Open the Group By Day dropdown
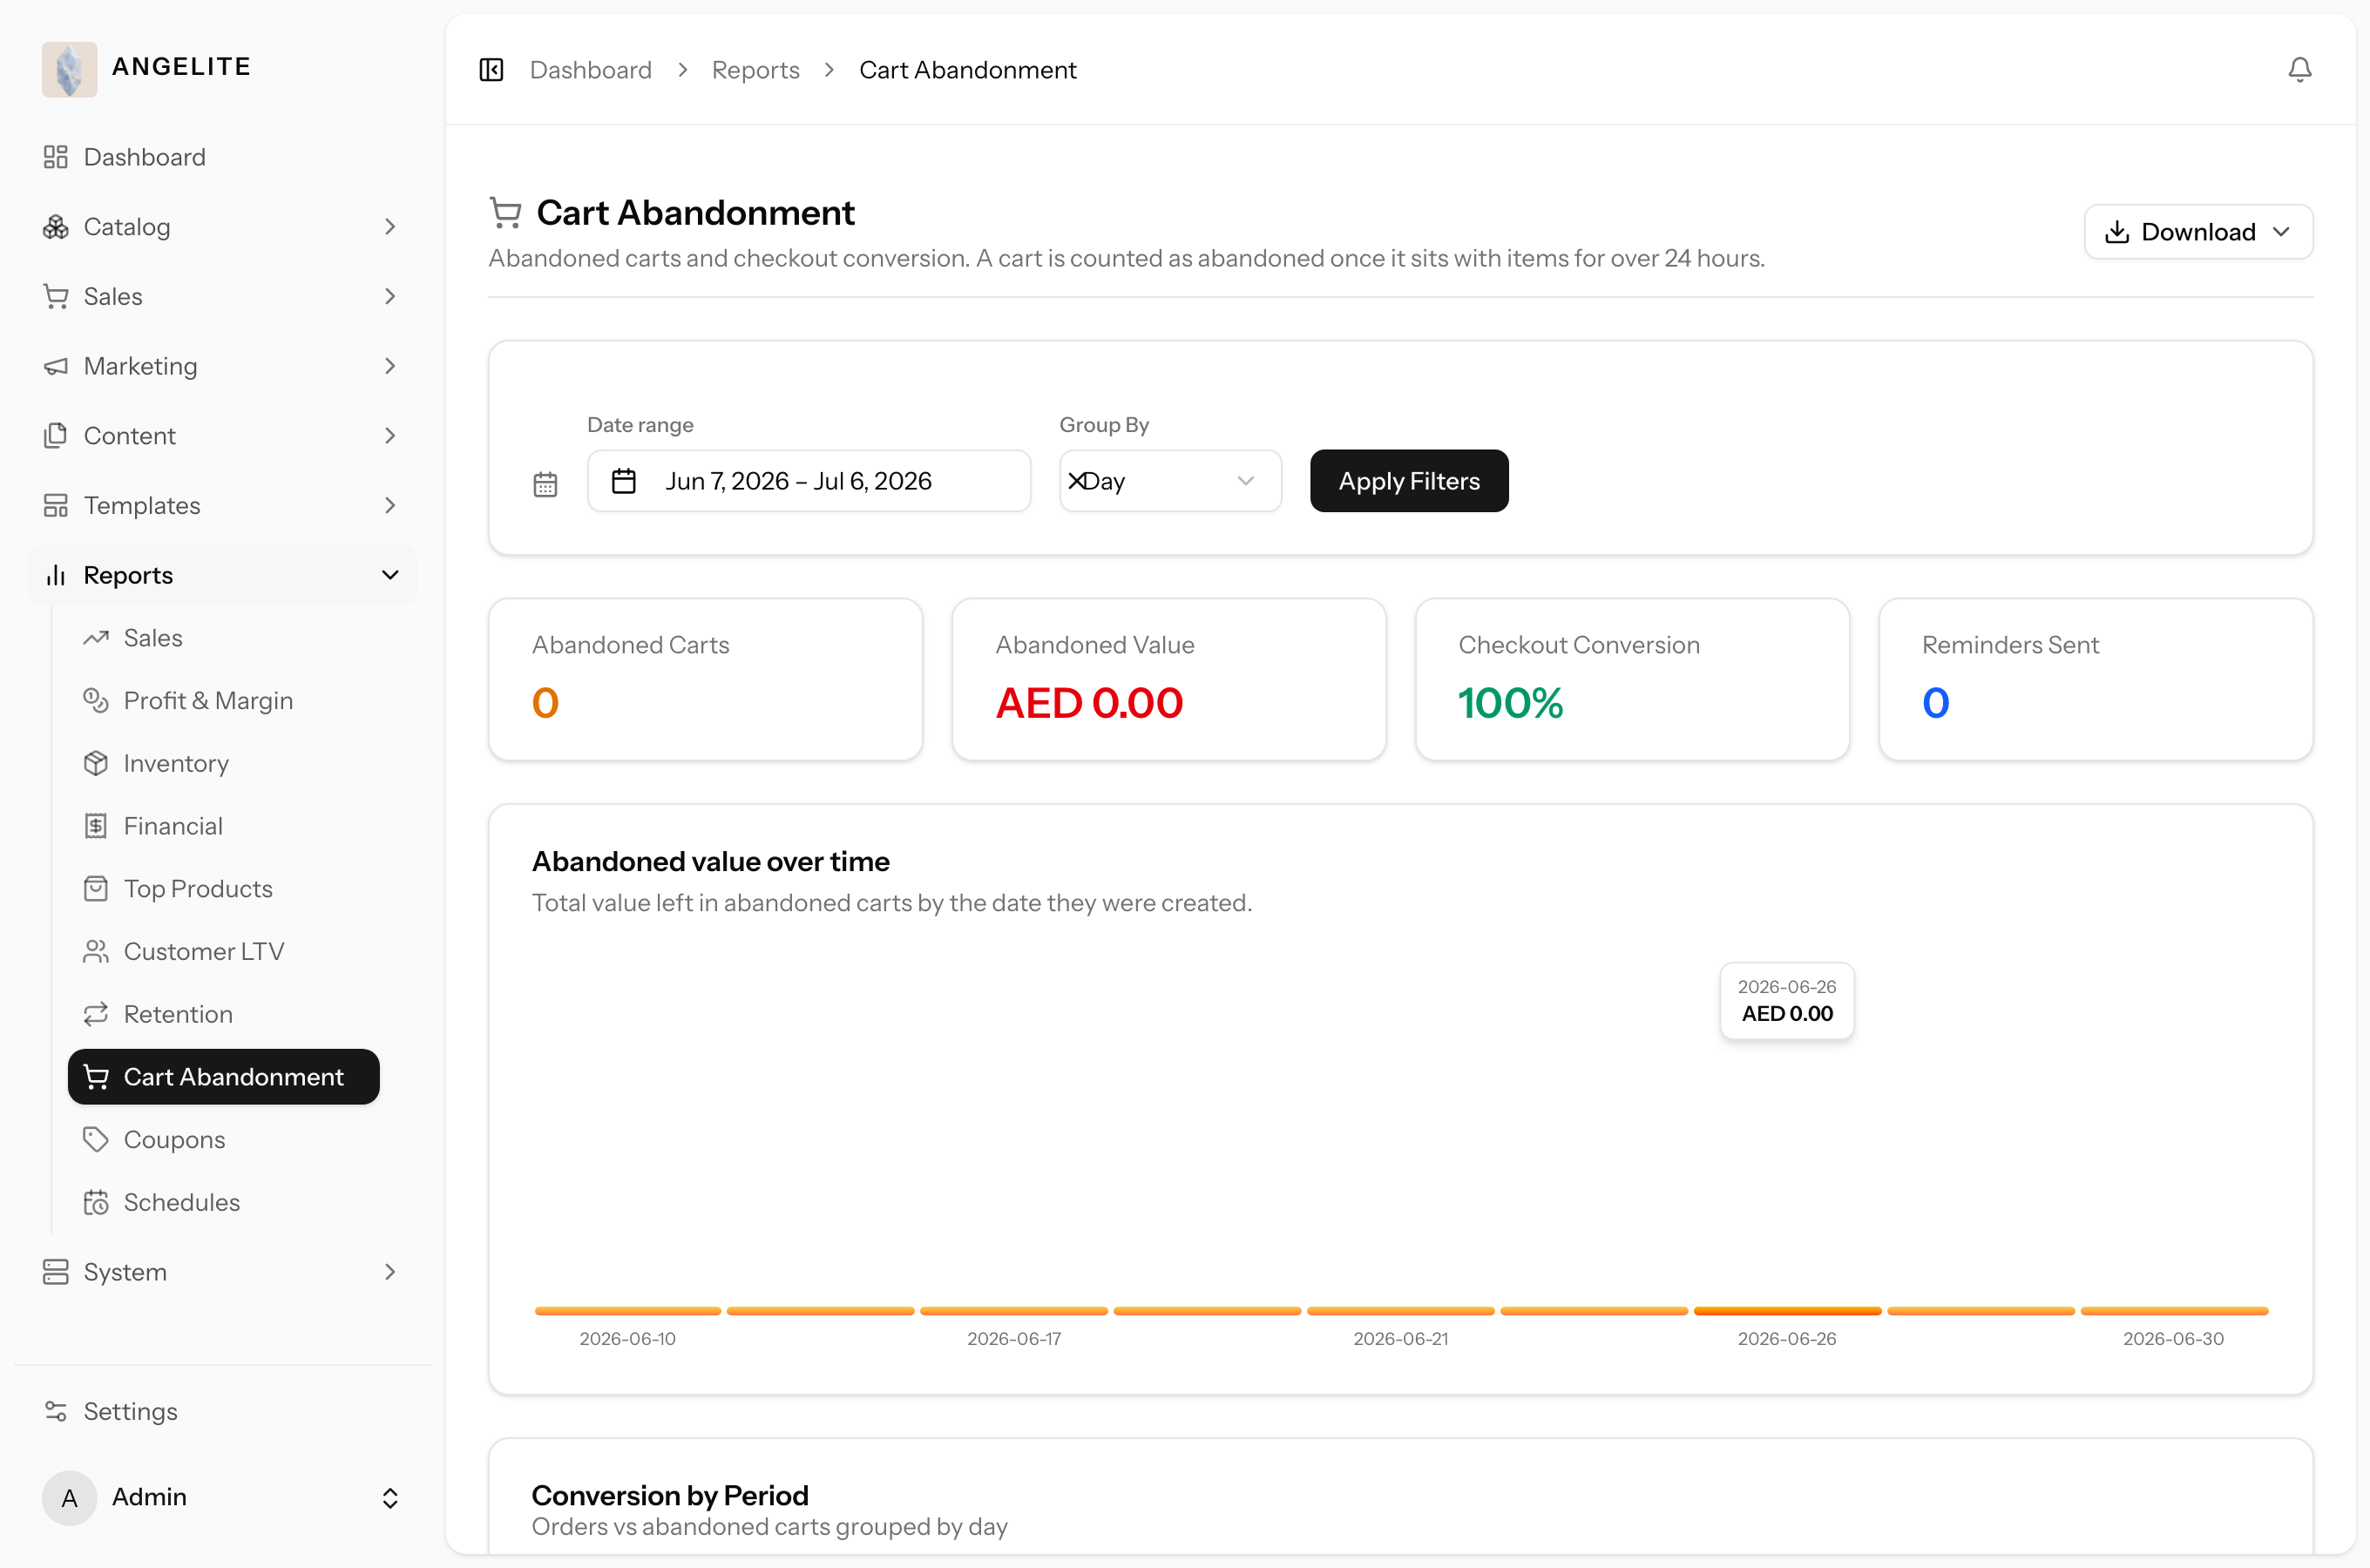This screenshot has height=1568, width=2370. point(1170,481)
